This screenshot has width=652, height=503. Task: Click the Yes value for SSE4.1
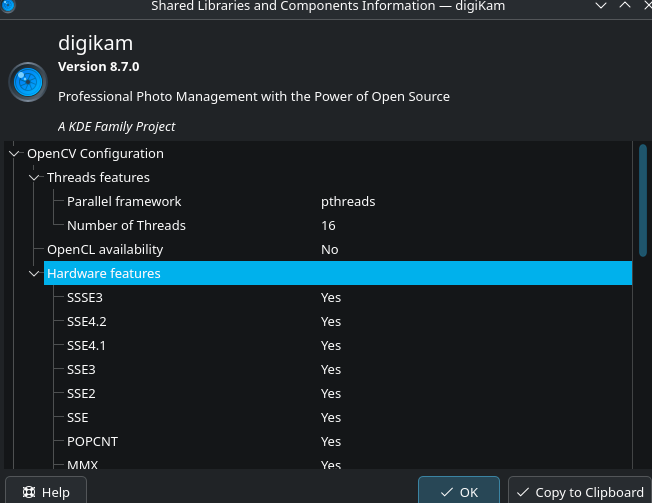coord(331,346)
